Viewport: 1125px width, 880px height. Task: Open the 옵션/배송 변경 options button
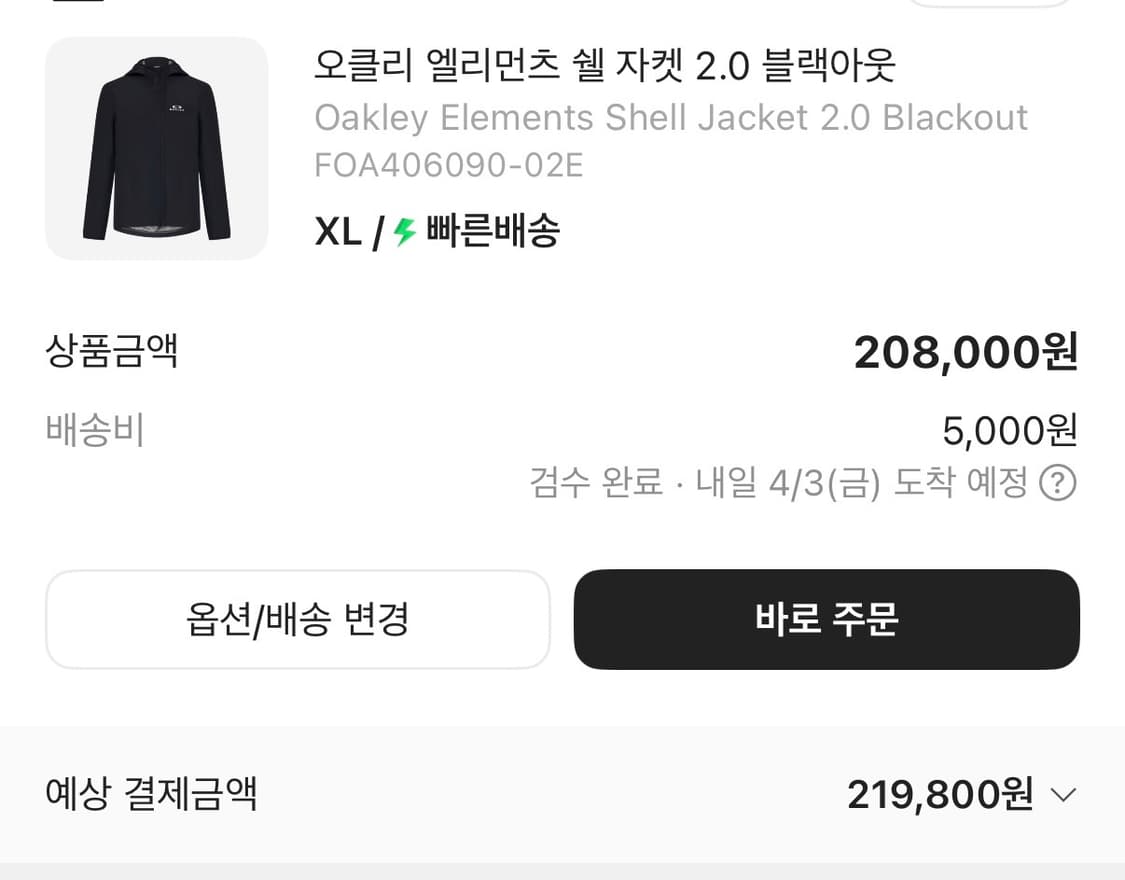(x=296, y=620)
